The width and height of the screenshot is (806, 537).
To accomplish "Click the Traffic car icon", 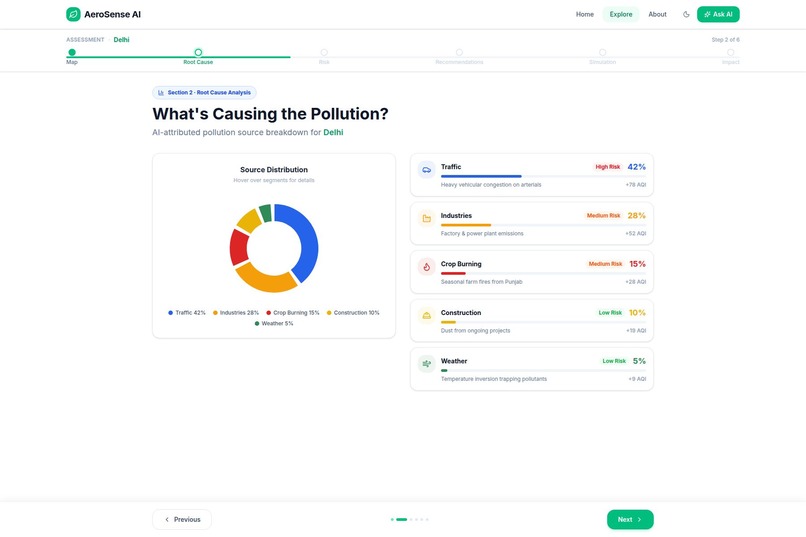I will 427,170.
